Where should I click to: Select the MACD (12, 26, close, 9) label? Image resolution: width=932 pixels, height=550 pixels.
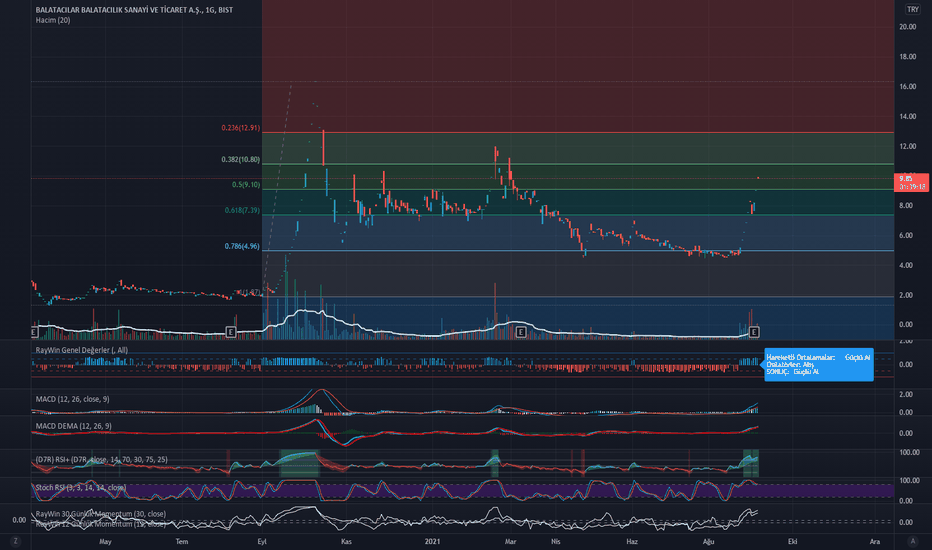73,399
